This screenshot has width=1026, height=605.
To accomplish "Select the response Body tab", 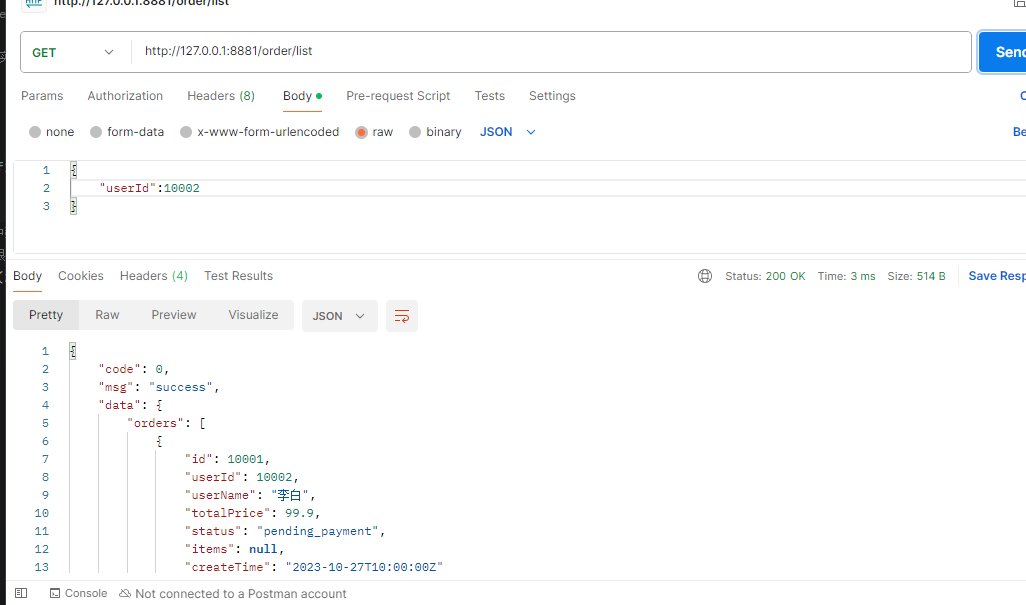I will [27, 276].
